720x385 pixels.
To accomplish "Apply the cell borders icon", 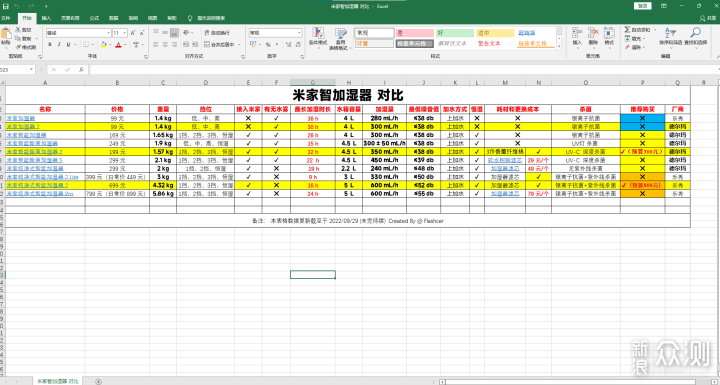I will [x=85, y=45].
